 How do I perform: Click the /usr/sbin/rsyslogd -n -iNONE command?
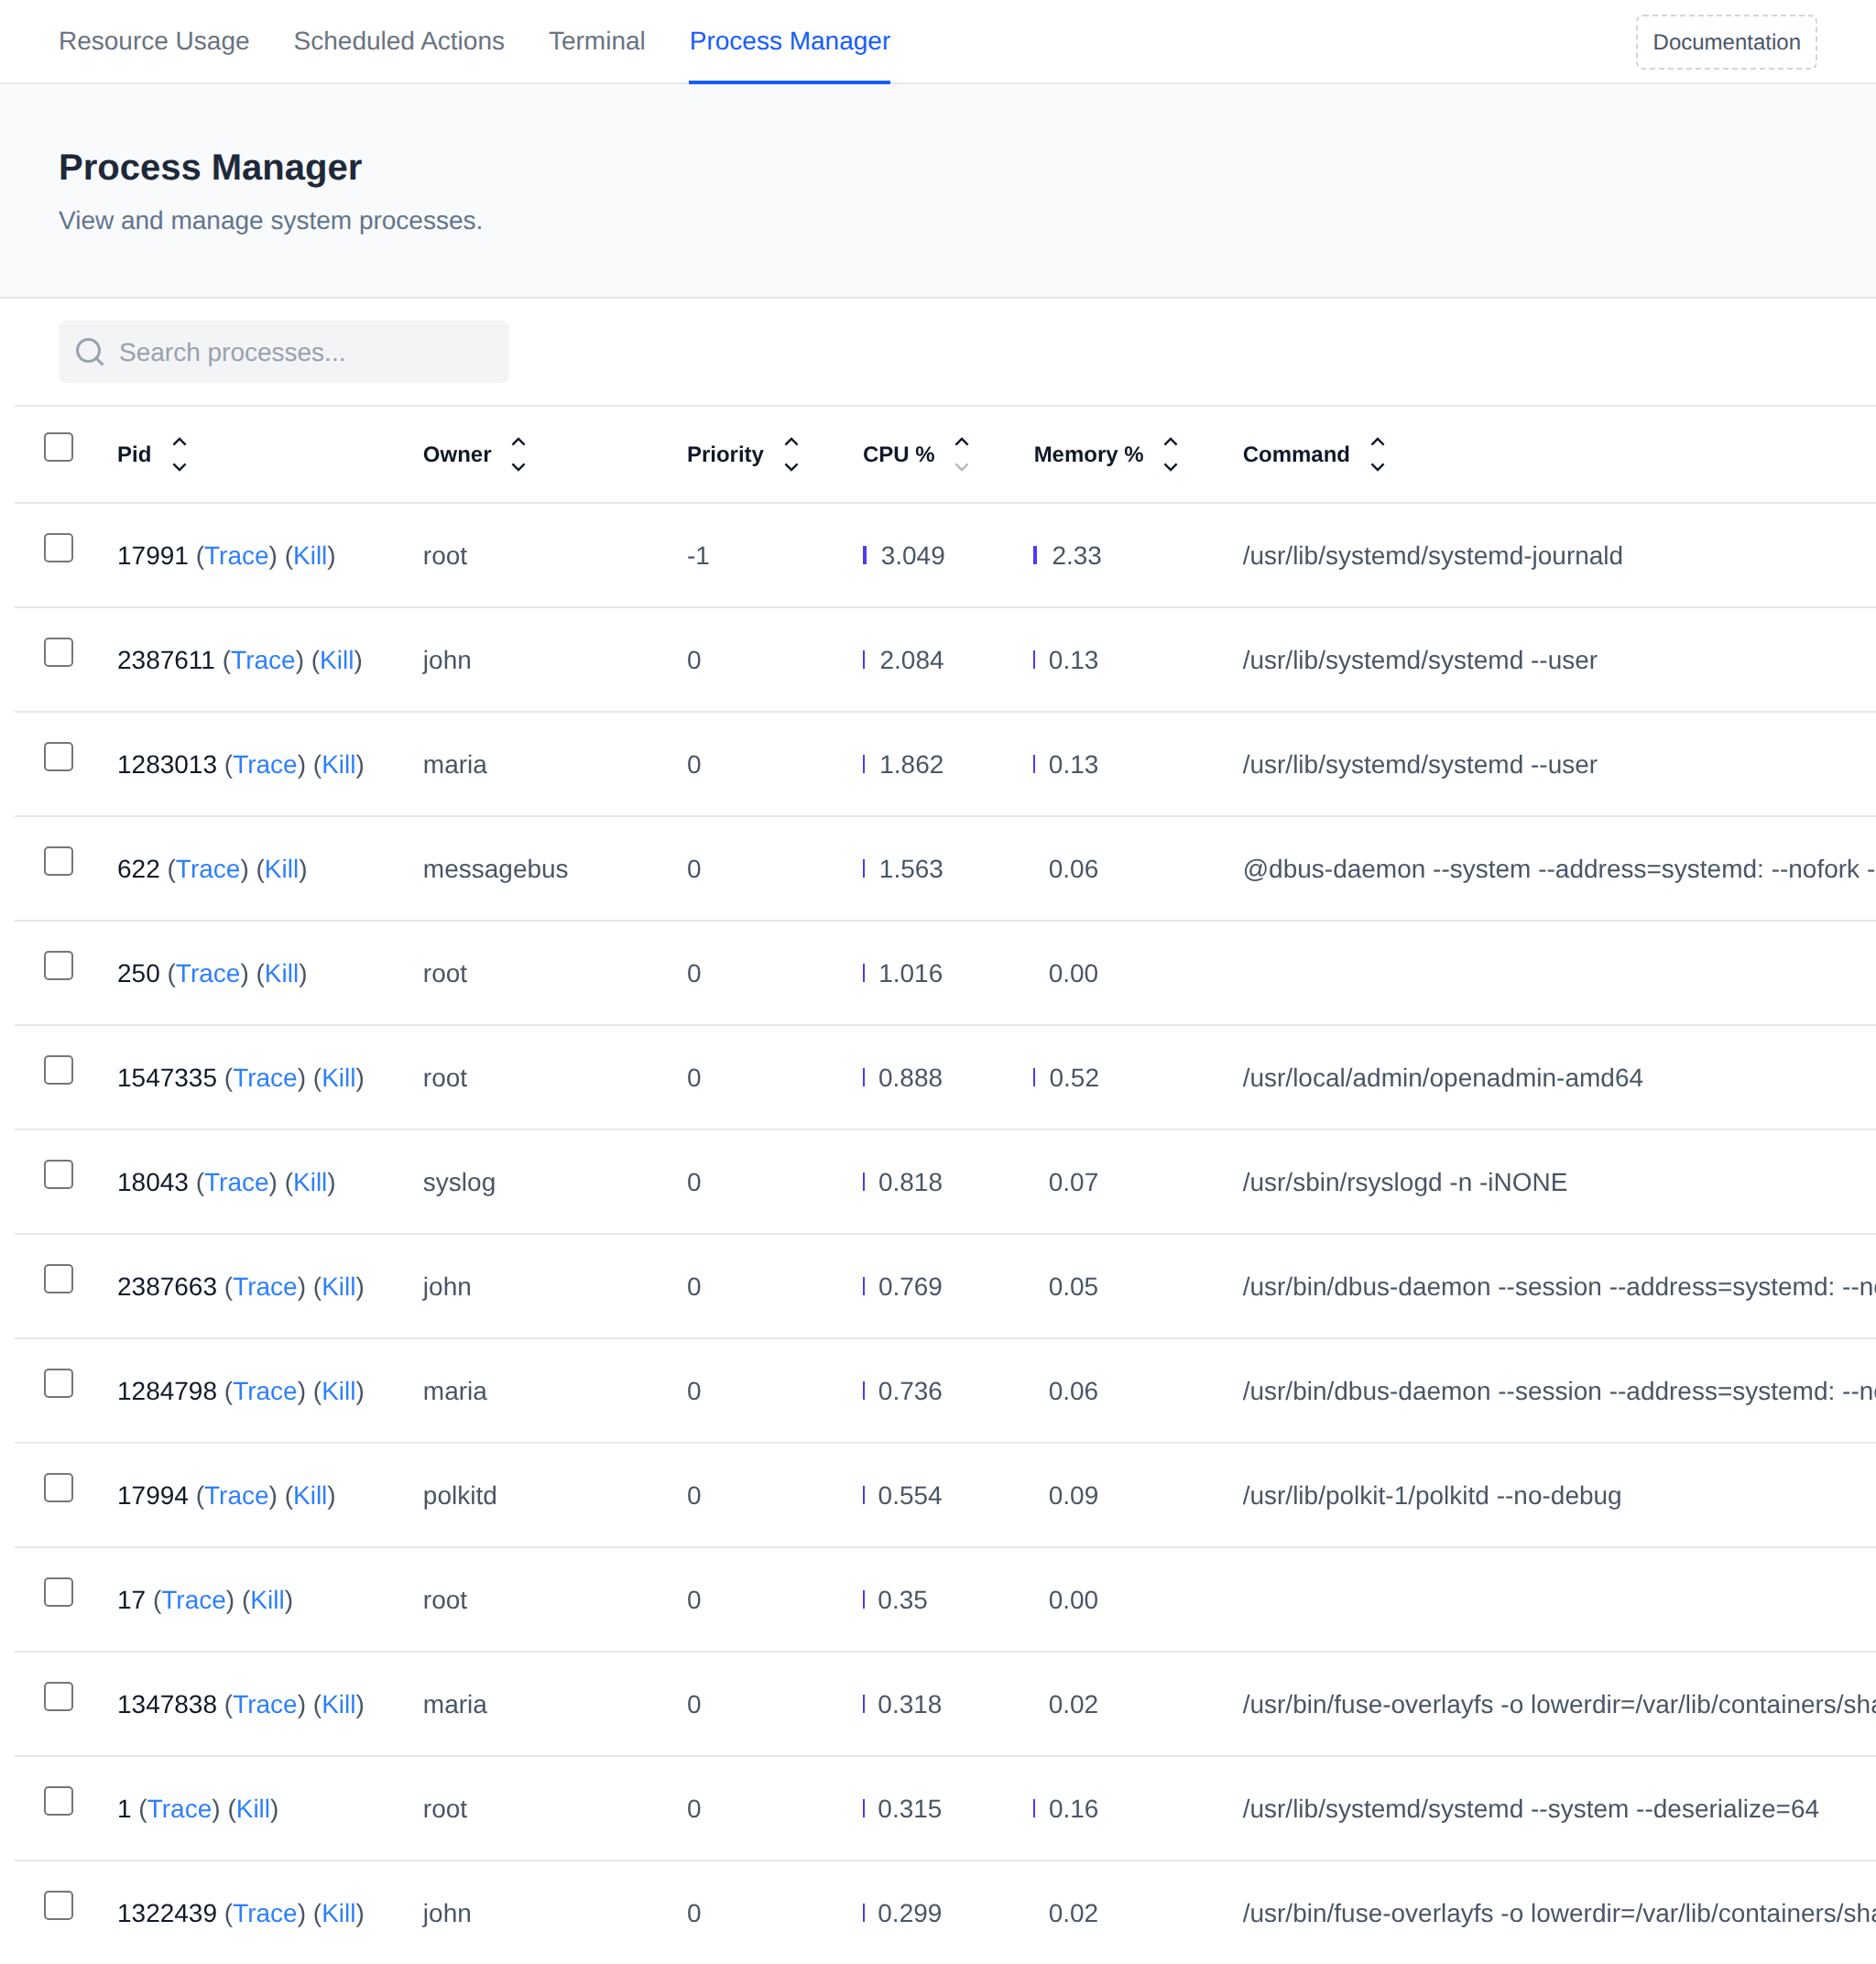point(1404,1182)
